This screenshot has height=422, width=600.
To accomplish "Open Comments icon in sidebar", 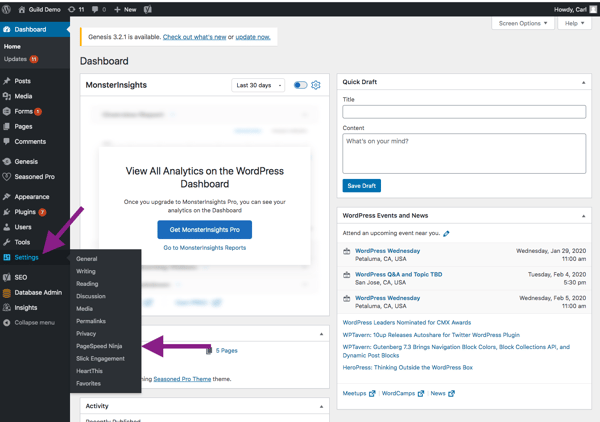I will click(7, 142).
